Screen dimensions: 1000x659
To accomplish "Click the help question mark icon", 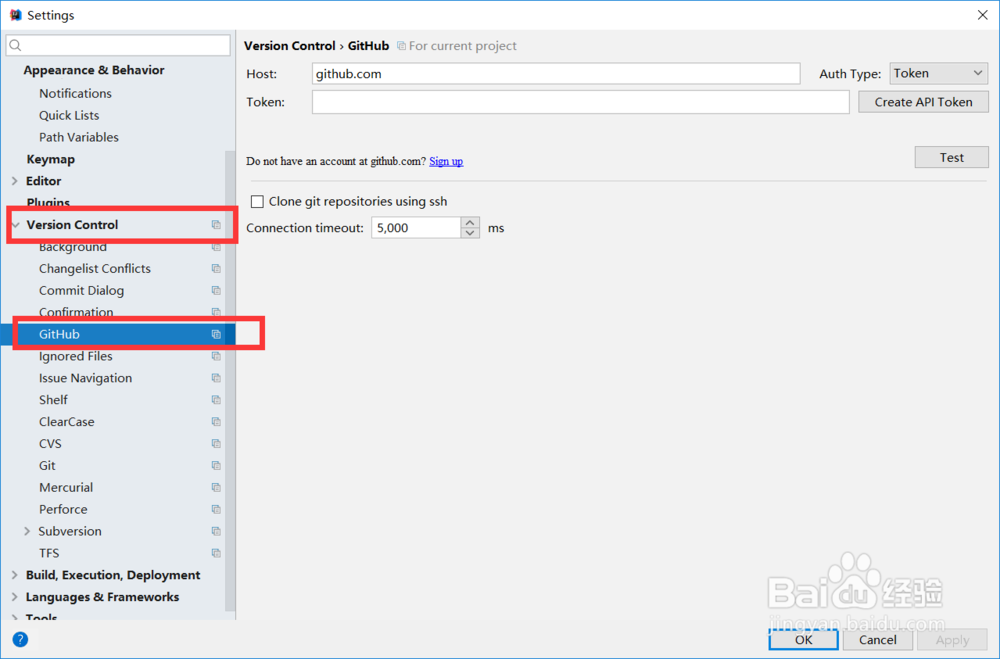I will [20, 639].
